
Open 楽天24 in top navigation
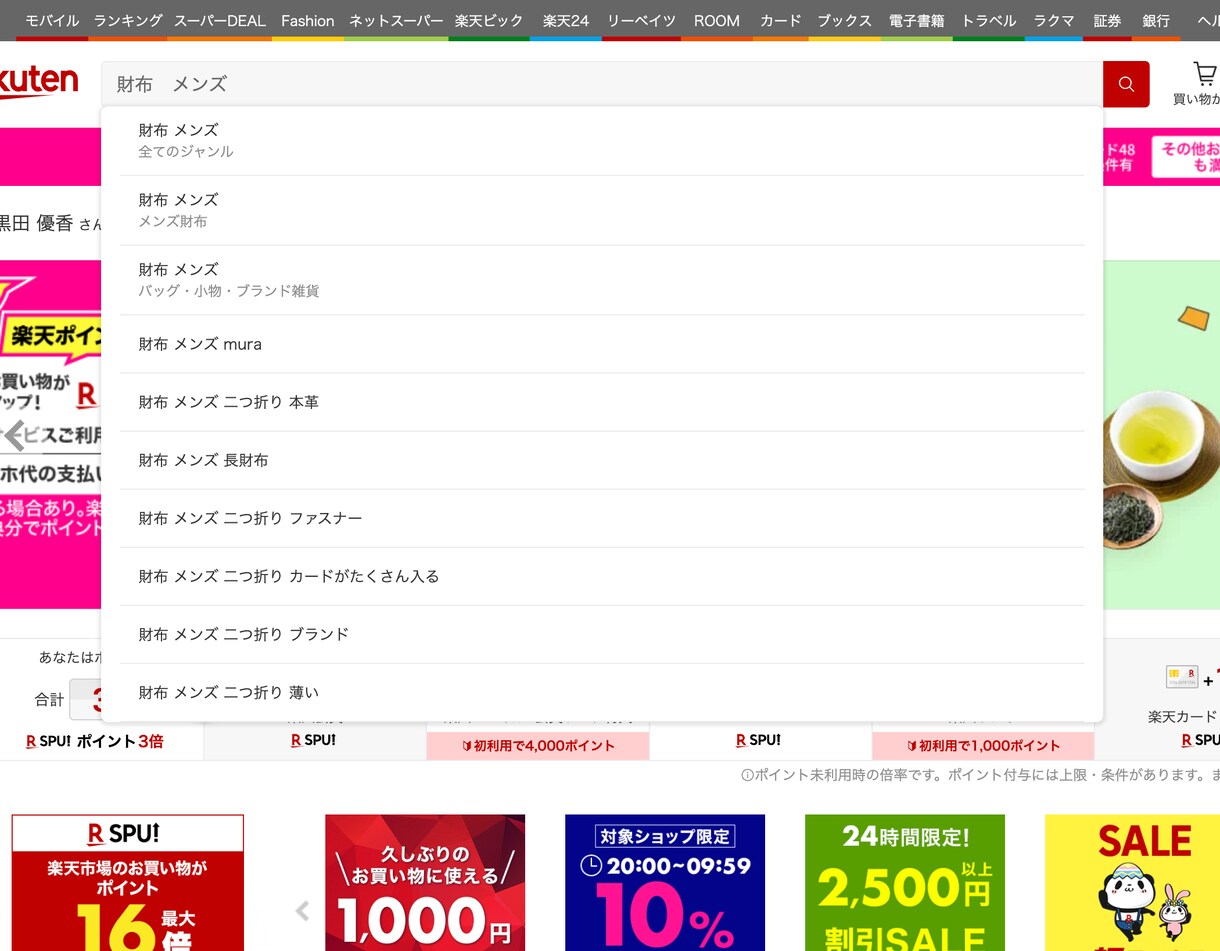tap(566, 20)
